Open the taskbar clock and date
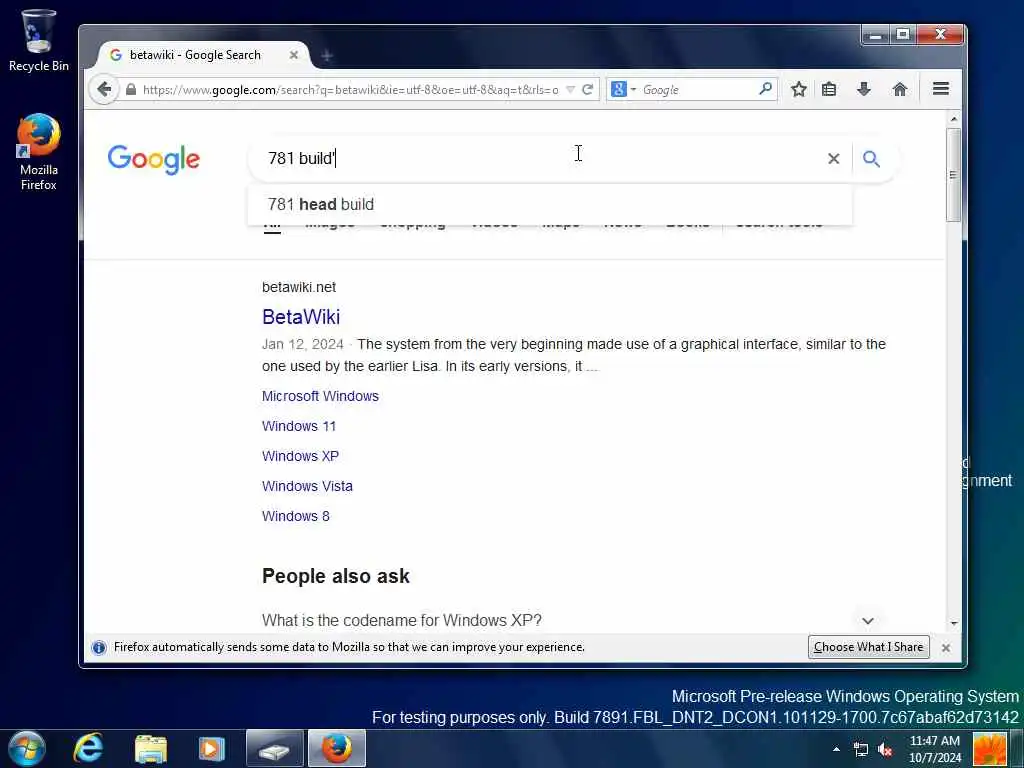 (x=935, y=749)
